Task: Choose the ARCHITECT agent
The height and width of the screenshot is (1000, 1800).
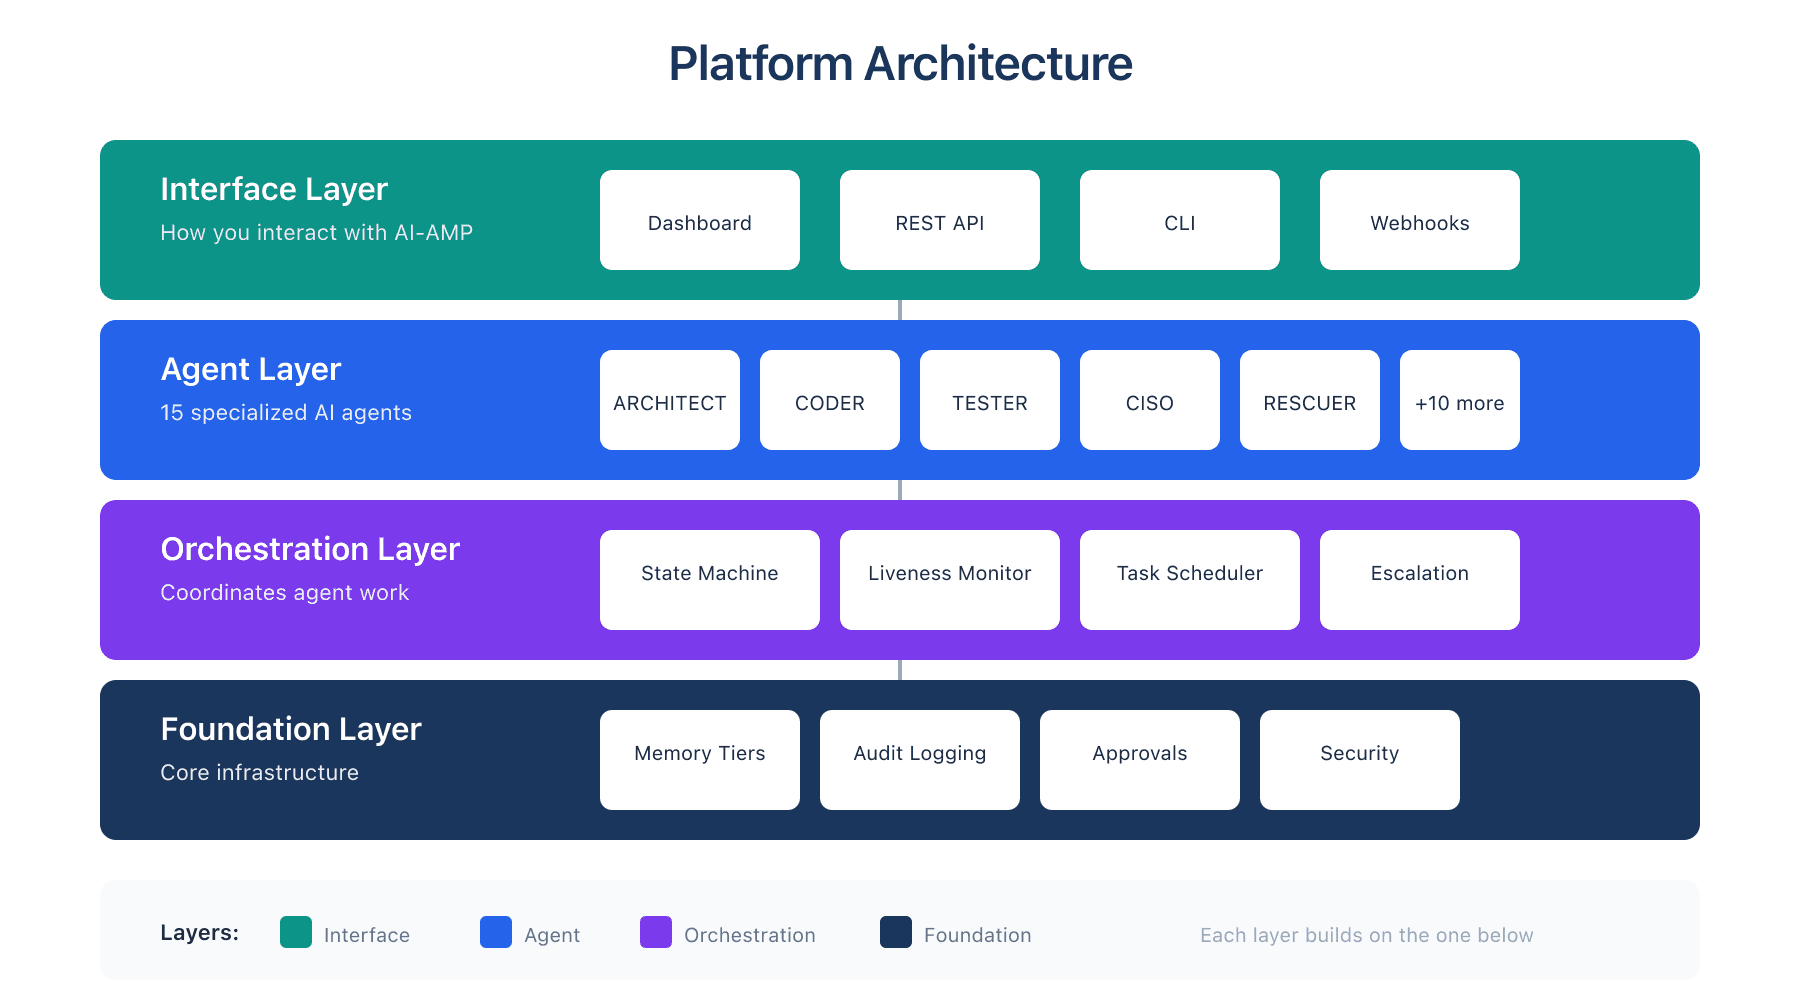Action: coord(669,400)
